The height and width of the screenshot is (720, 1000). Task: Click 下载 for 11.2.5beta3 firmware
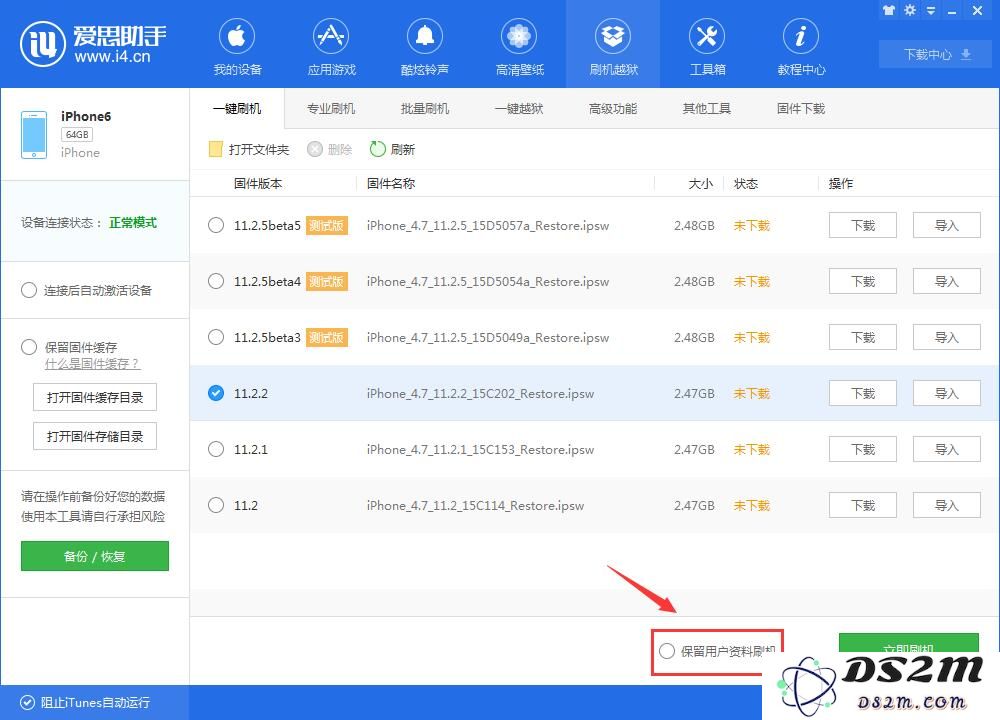(x=863, y=337)
